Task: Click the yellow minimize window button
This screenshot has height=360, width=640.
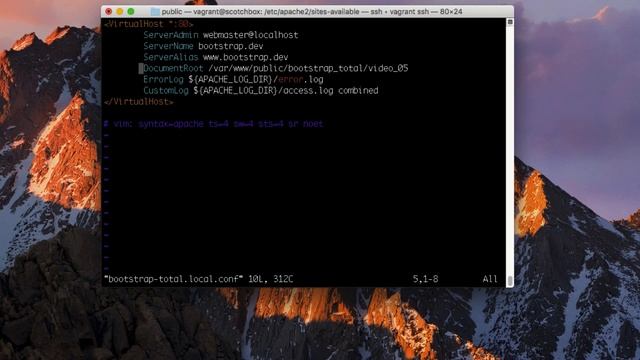Action: pos(120,11)
